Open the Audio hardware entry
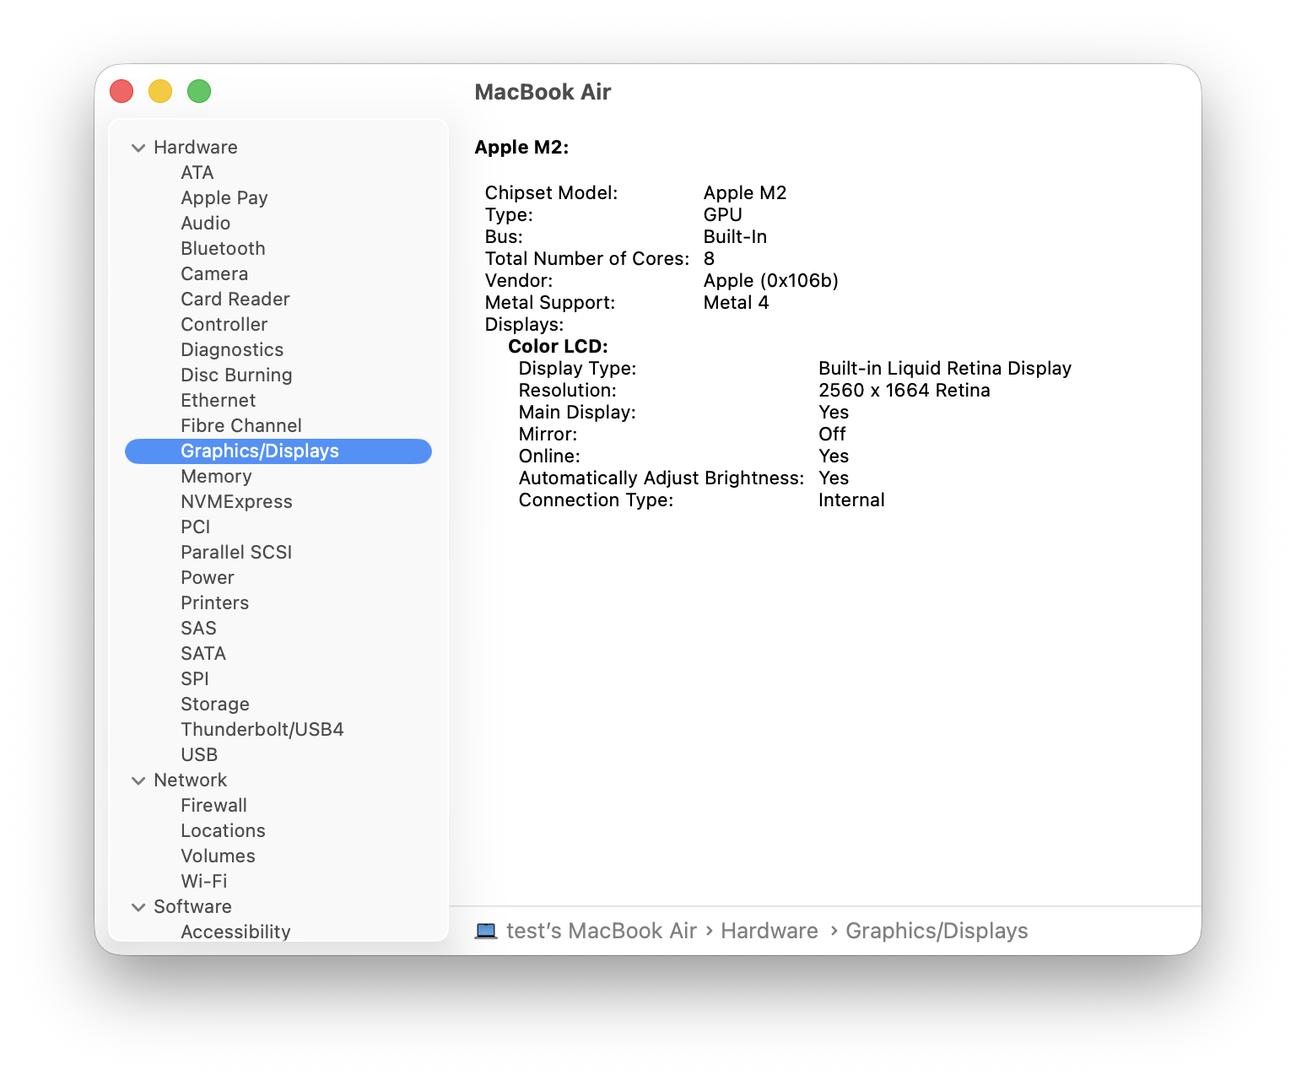The width and height of the screenshot is (1296, 1080). (205, 223)
